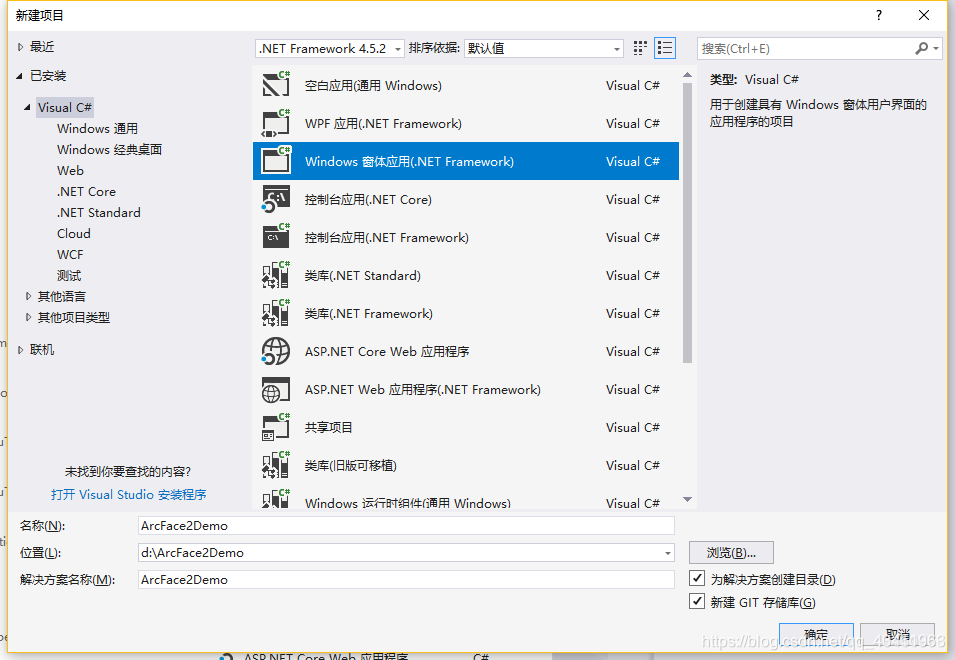
Task: Click the shared project (共享项目) icon
Action: click(x=276, y=427)
